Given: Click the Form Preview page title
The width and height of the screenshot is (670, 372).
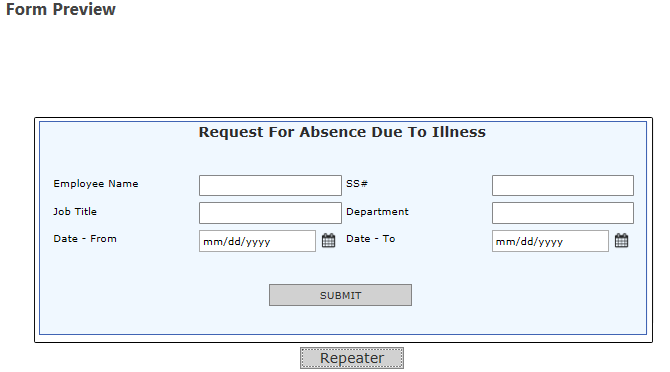Looking at the screenshot, I should pos(61,9).
